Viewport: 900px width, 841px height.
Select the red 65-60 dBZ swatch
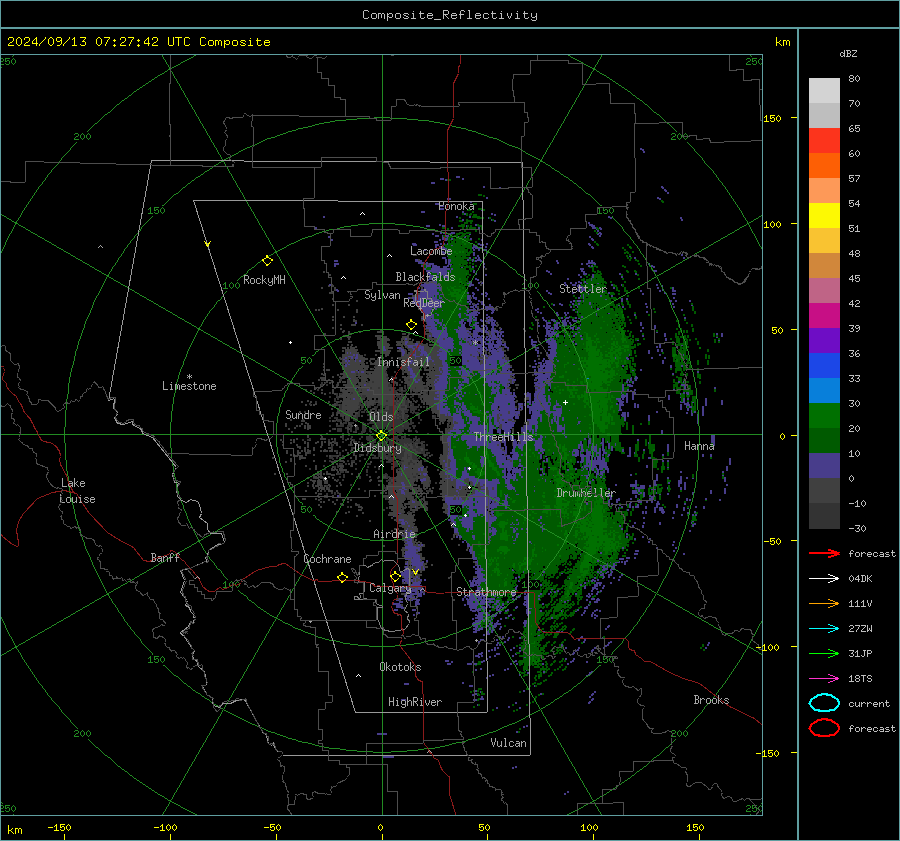(x=824, y=141)
